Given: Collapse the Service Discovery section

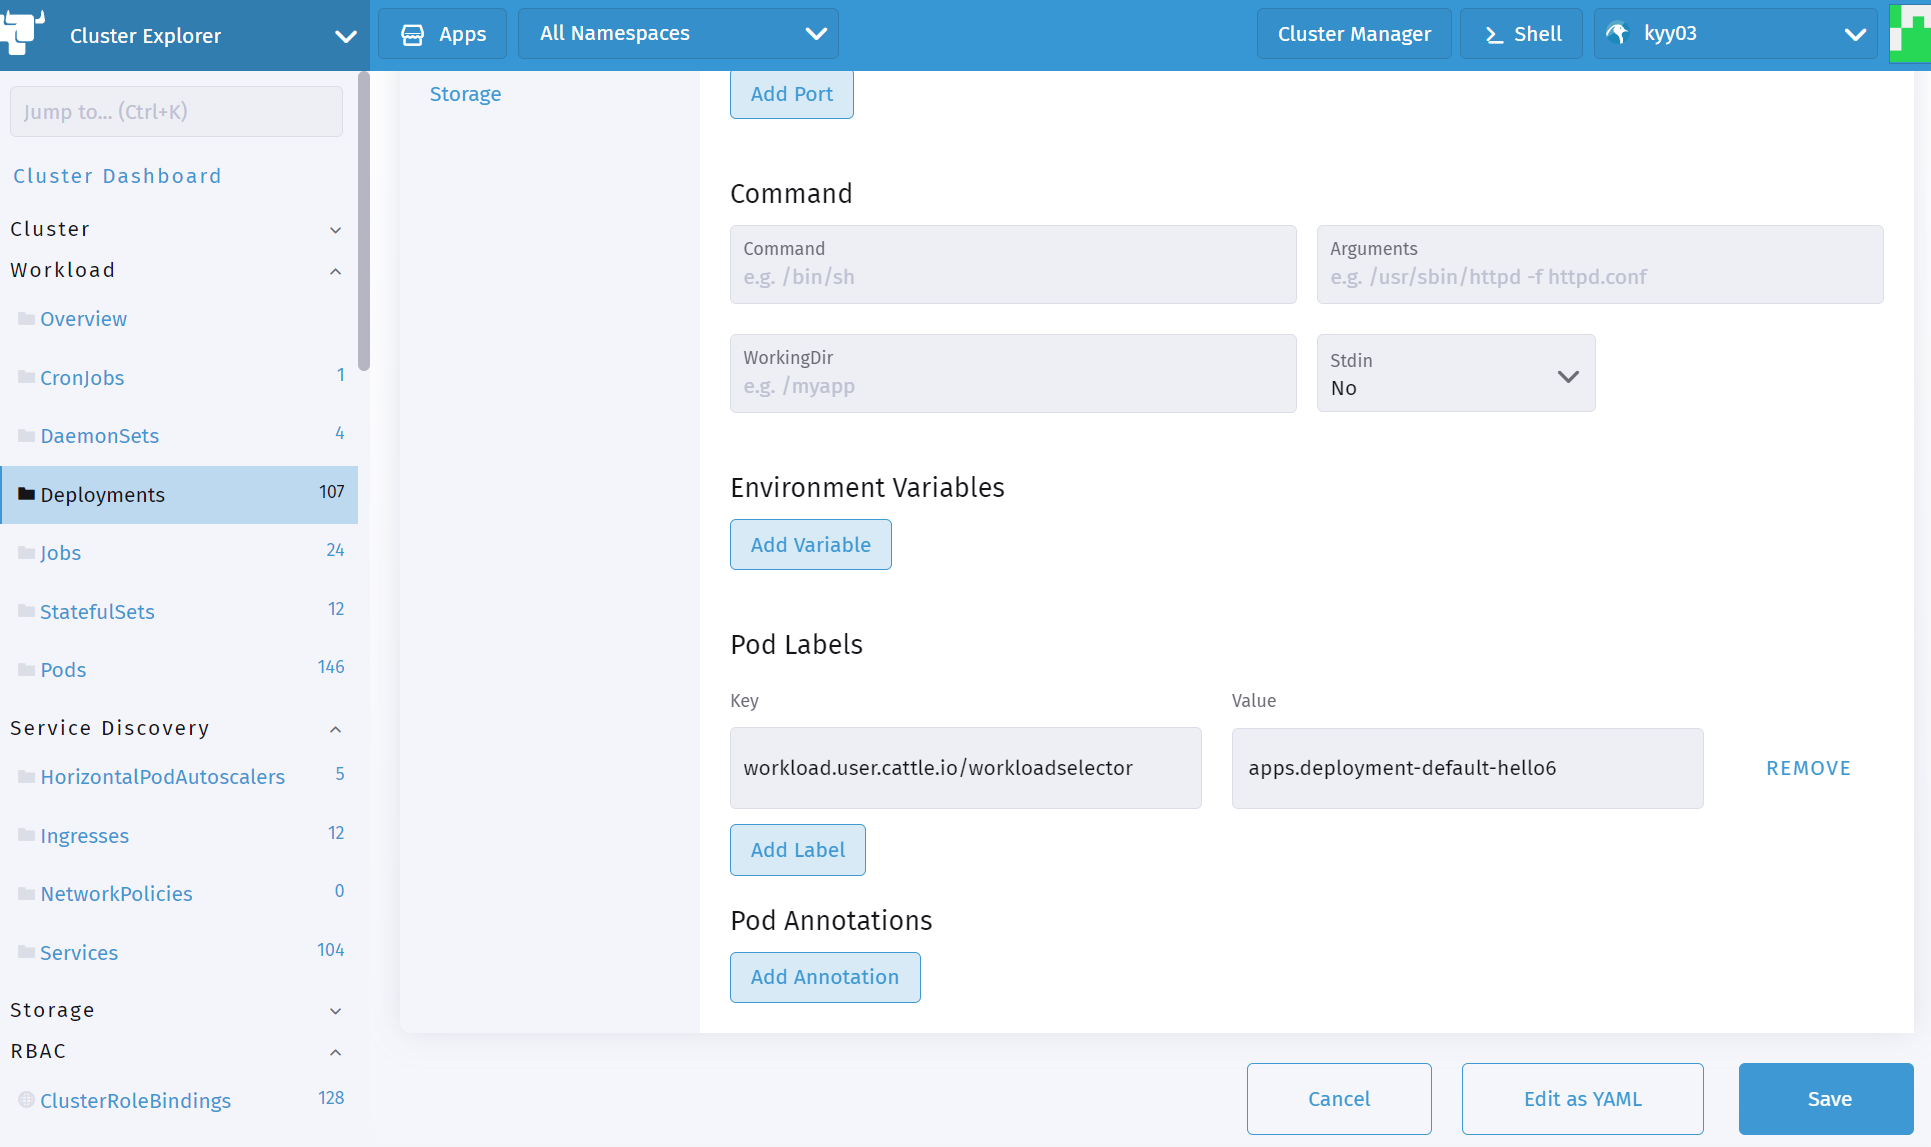Looking at the screenshot, I should tap(336, 729).
